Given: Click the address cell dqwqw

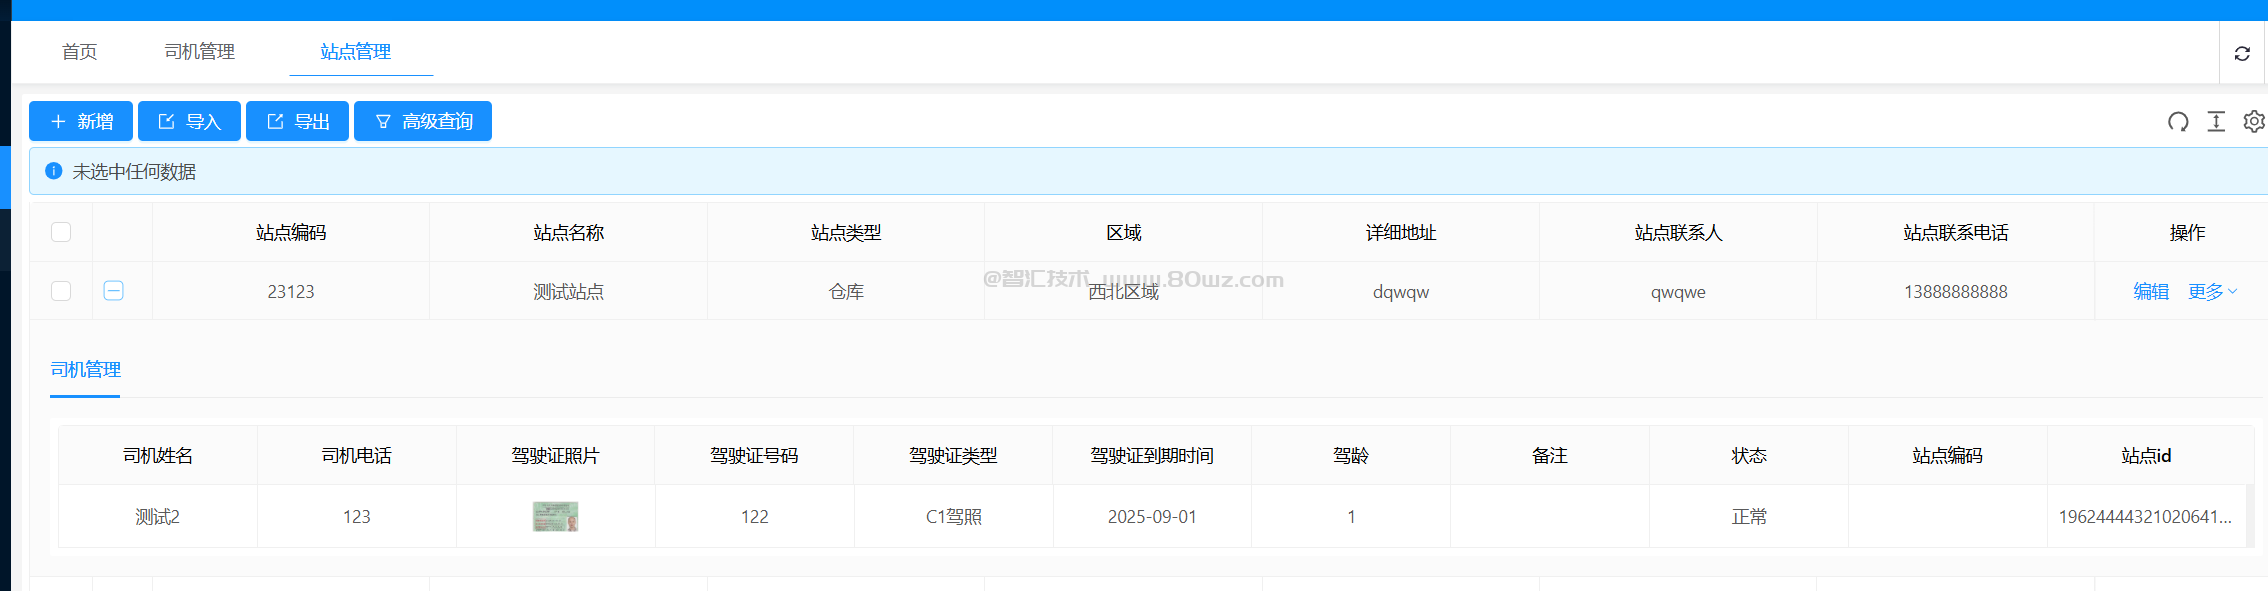Looking at the screenshot, I should pos(1401,292).
